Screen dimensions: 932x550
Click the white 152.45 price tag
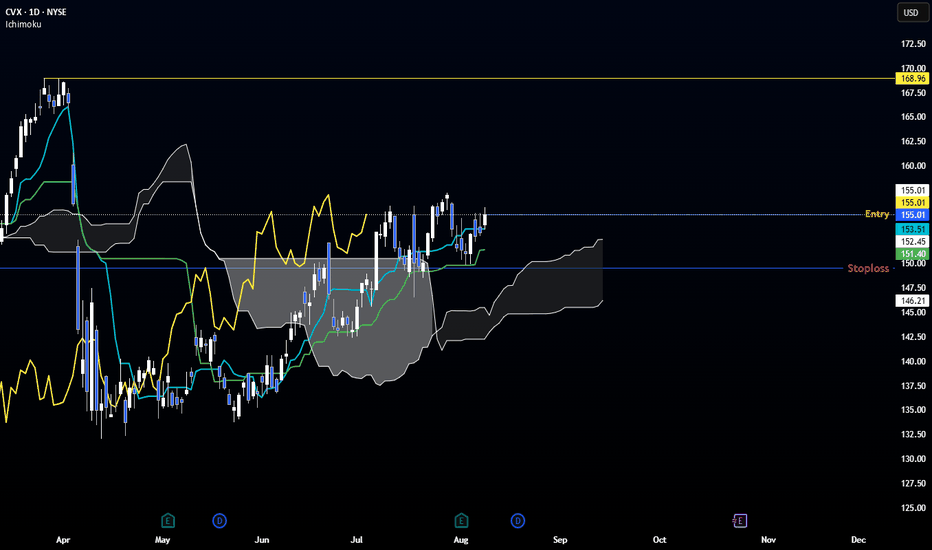pyautogui.click(x=912, y=241)
